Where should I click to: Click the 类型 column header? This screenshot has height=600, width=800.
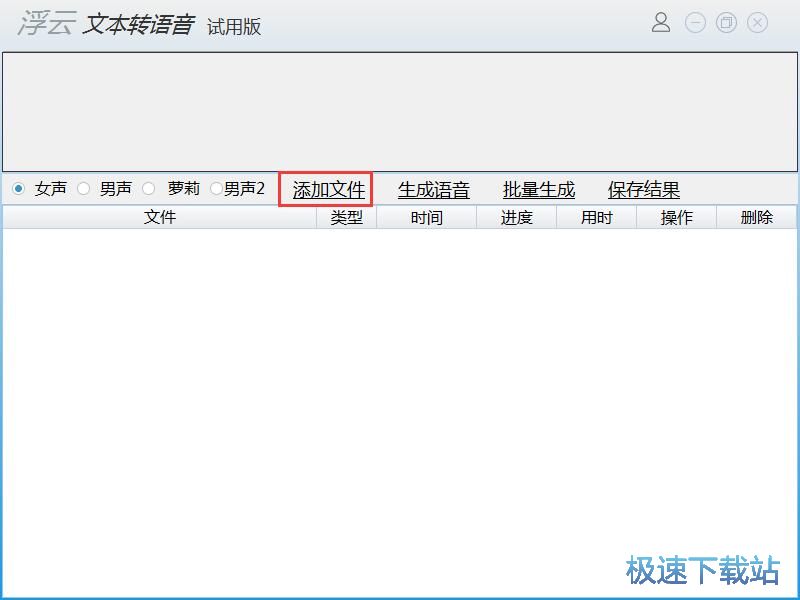346,217
